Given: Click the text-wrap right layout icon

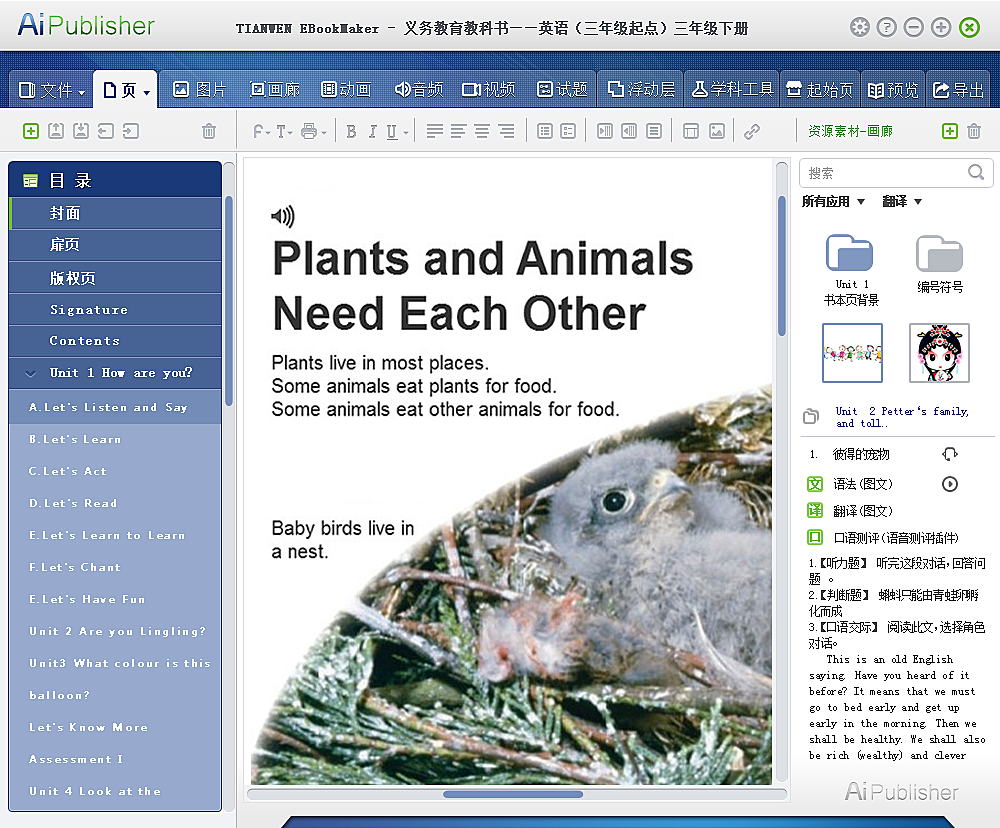Looking at the screenshot, I should (605, 131).
